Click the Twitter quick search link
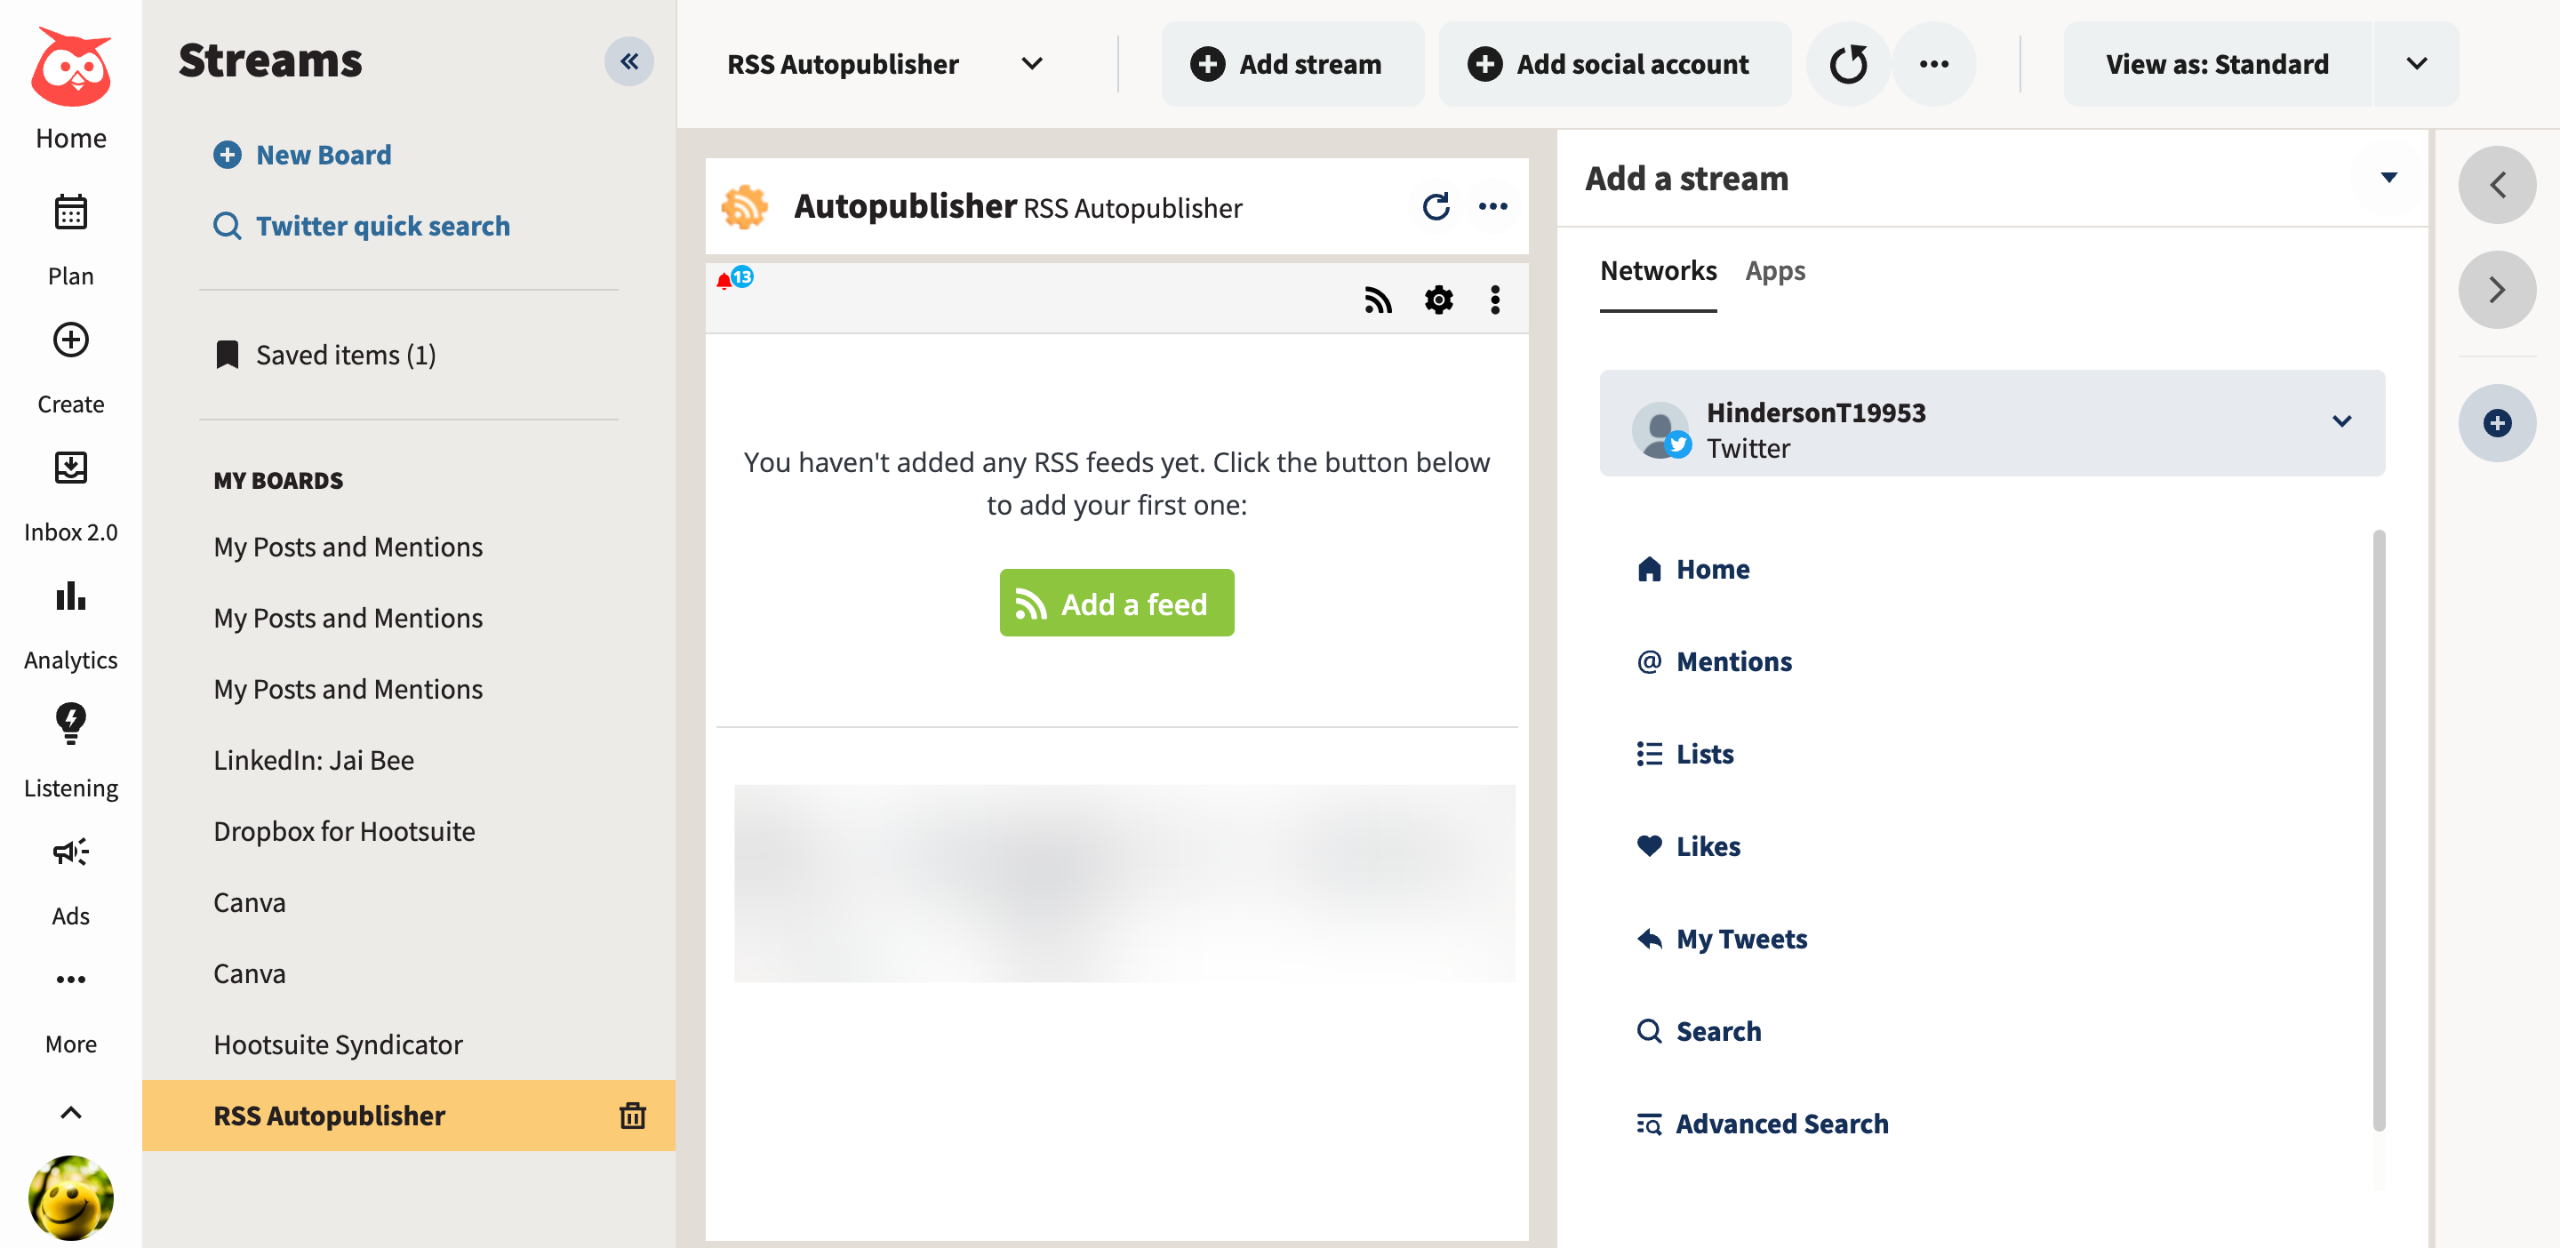 point(382,226)
